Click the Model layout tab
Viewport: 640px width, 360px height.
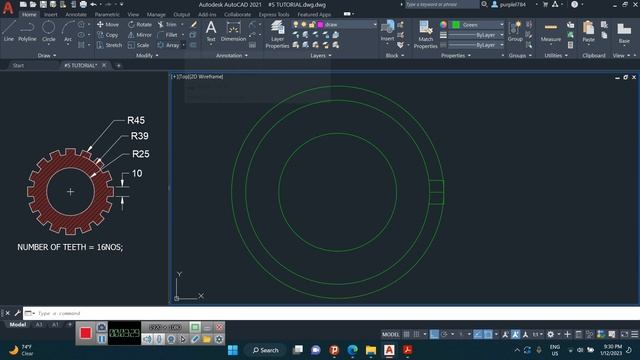[x=18, y=324]
